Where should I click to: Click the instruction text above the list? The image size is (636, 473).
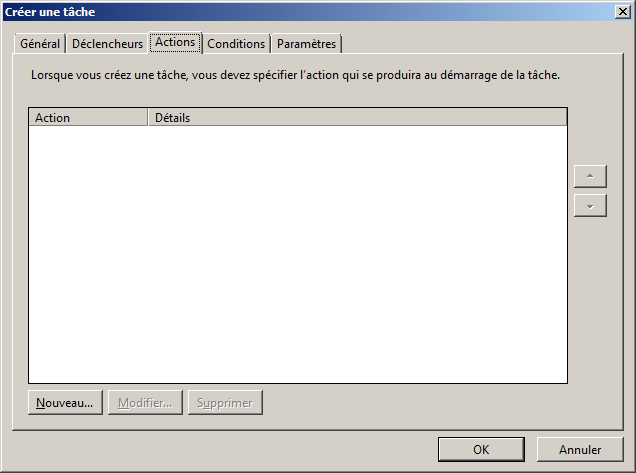(x=295, y=75)
